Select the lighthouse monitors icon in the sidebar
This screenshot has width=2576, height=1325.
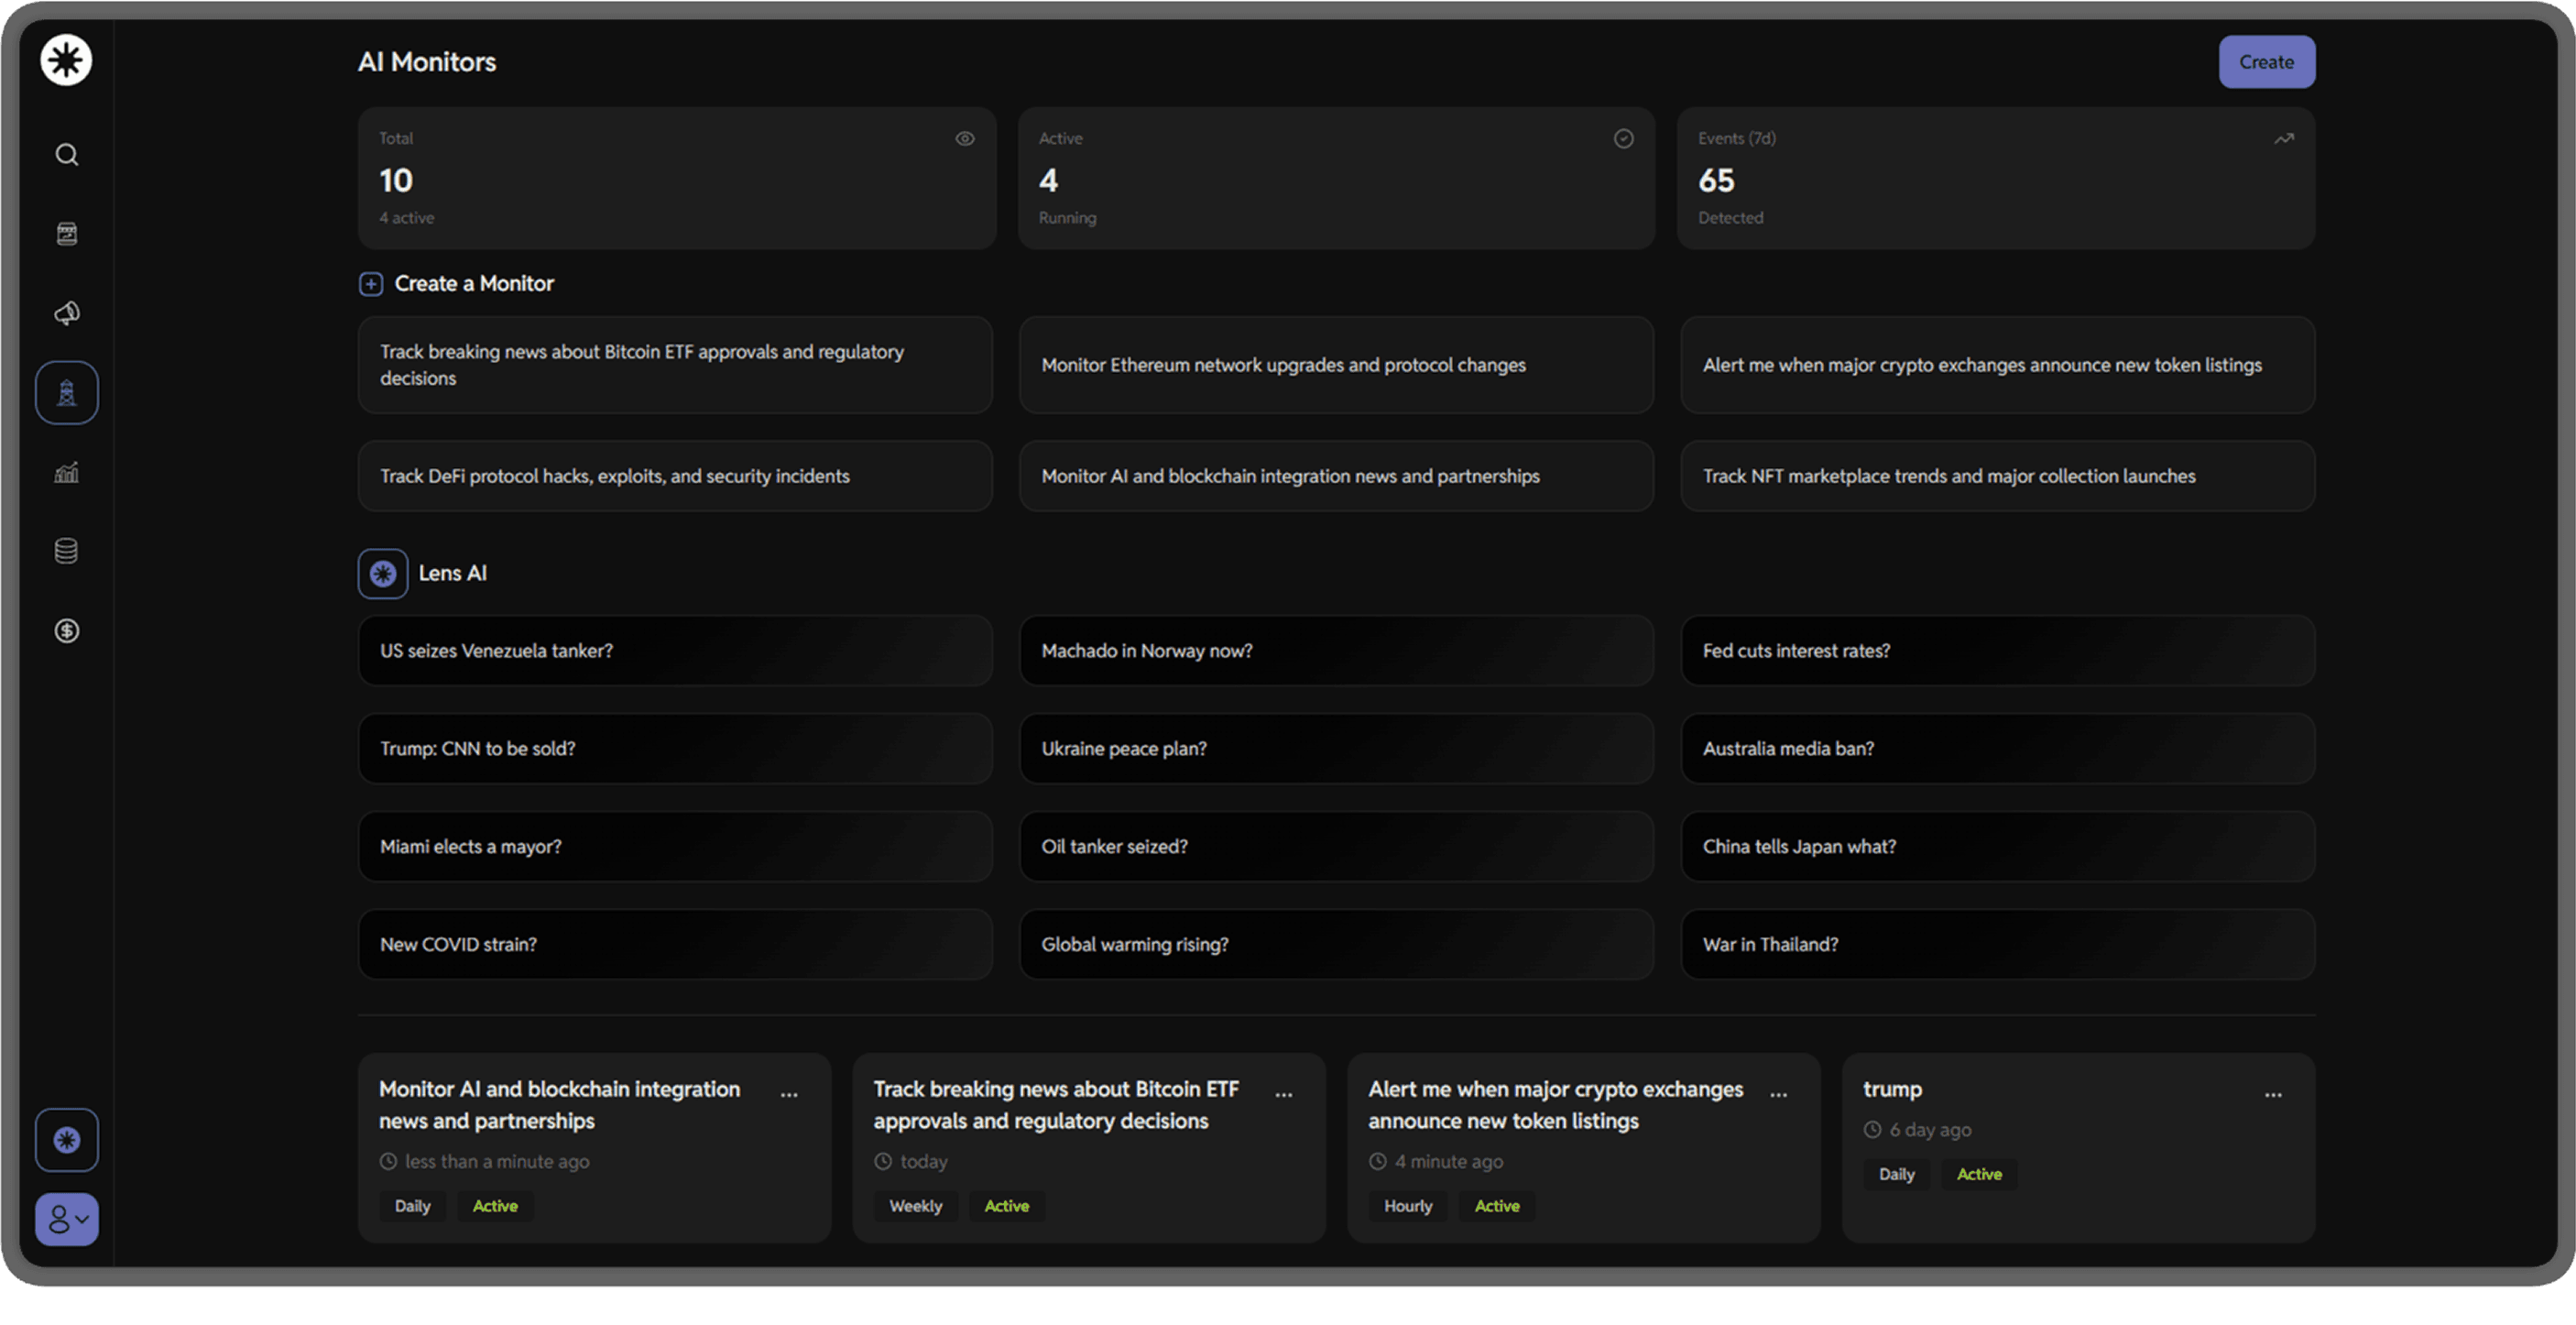pyautogui.click(x=66, y=392)
